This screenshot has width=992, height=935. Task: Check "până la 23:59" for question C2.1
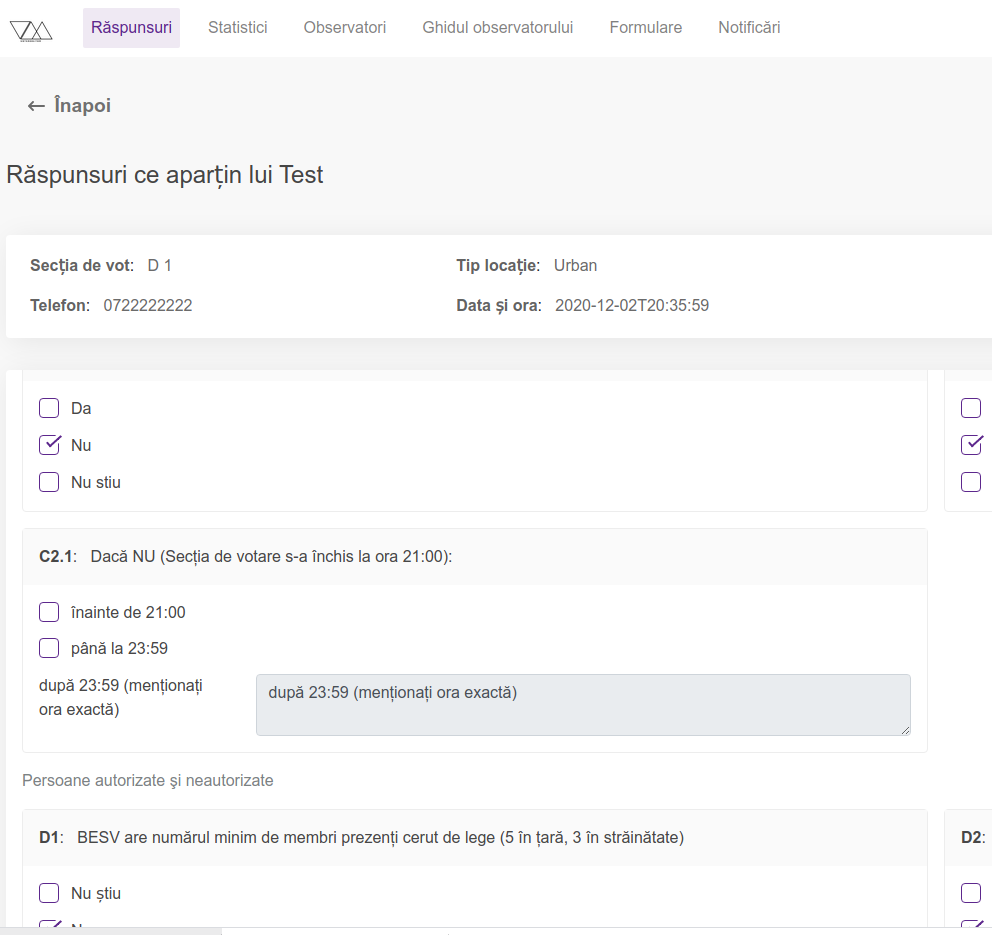click(x=49, y=647)
